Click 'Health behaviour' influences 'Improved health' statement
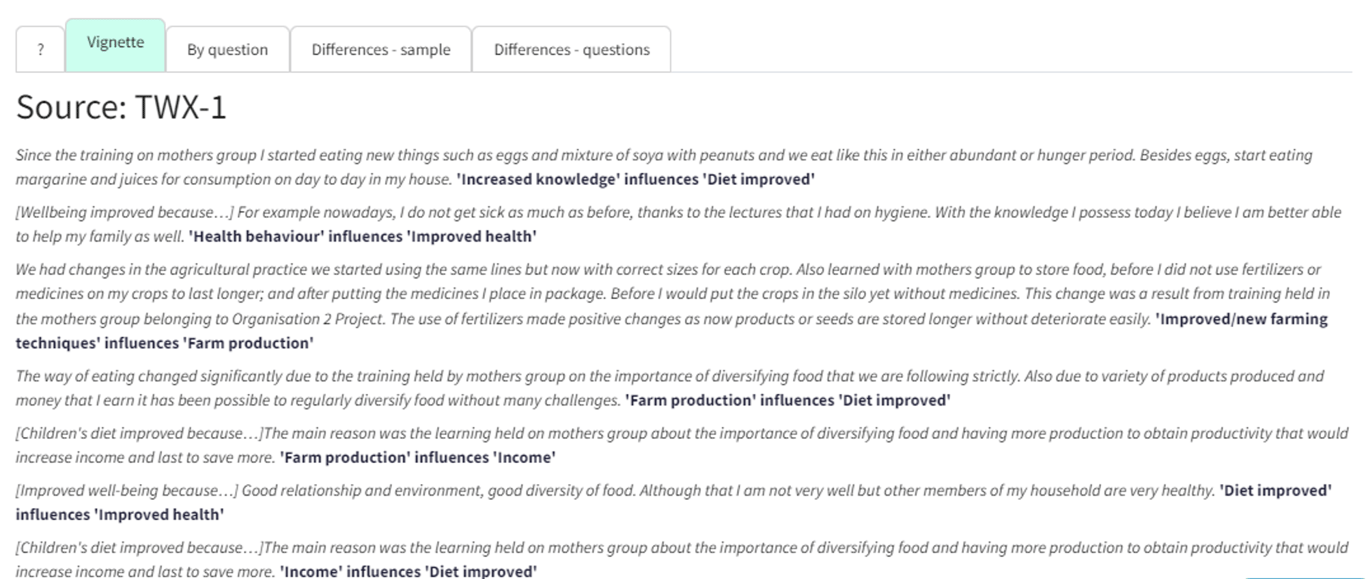1366x579 pixels. (x=362, y=237)
